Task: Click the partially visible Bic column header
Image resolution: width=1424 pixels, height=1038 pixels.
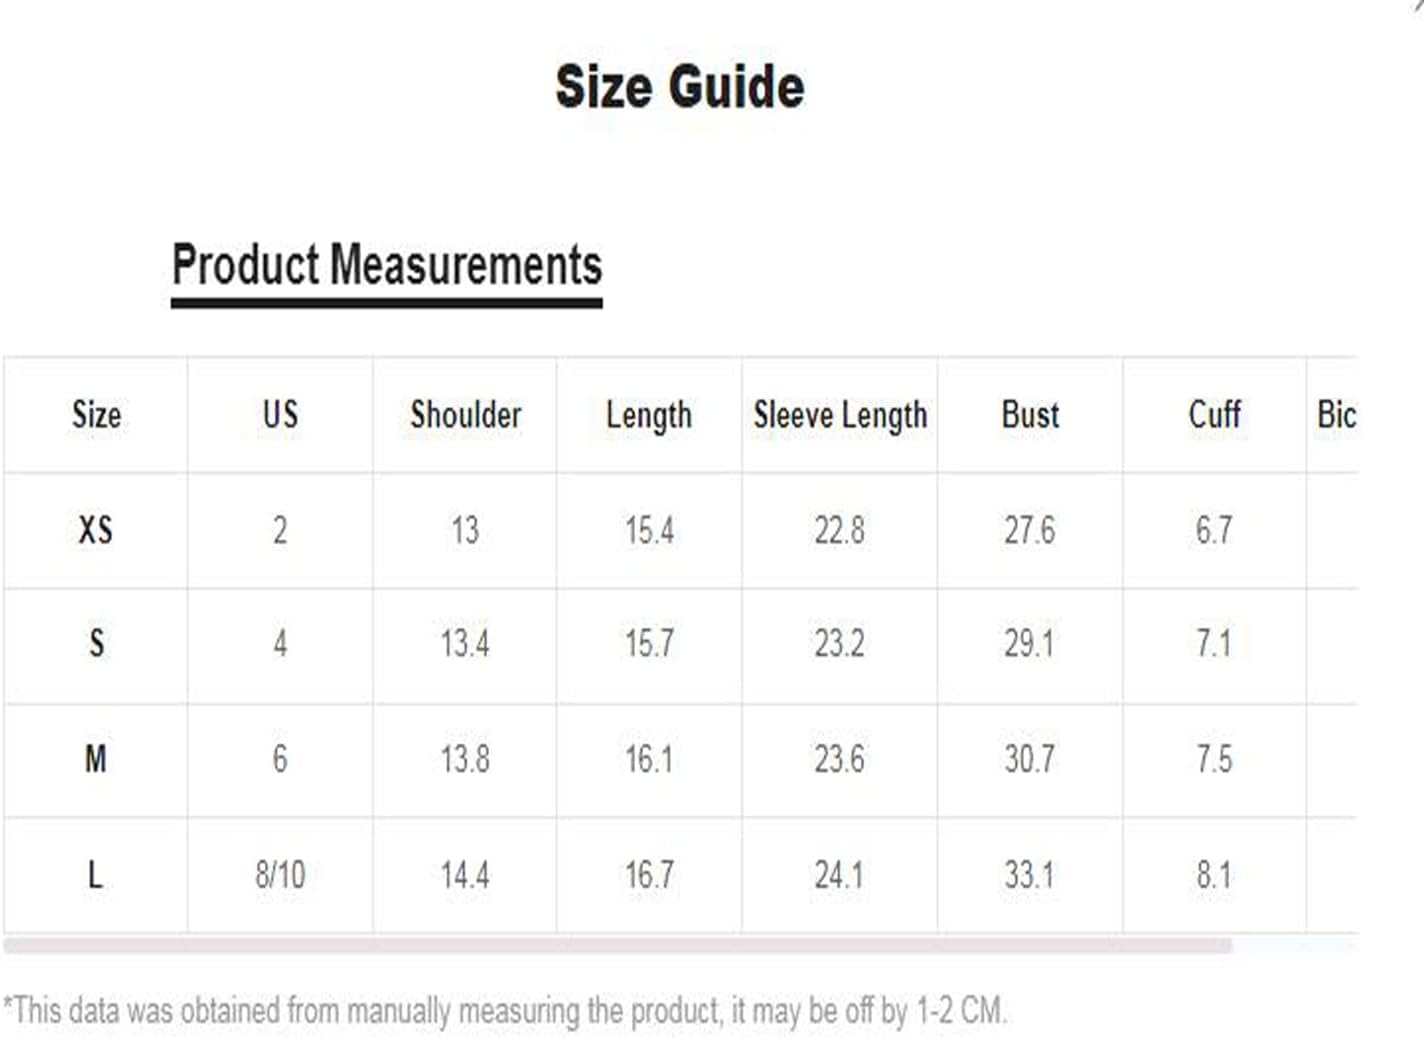Action: coord(1336,415)
